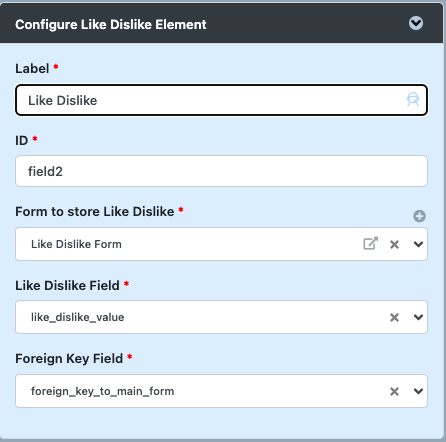Click the like_dislike_value combo box text
Screen dimensions: 446x442
pyautogui.click(x=78, y=317)
